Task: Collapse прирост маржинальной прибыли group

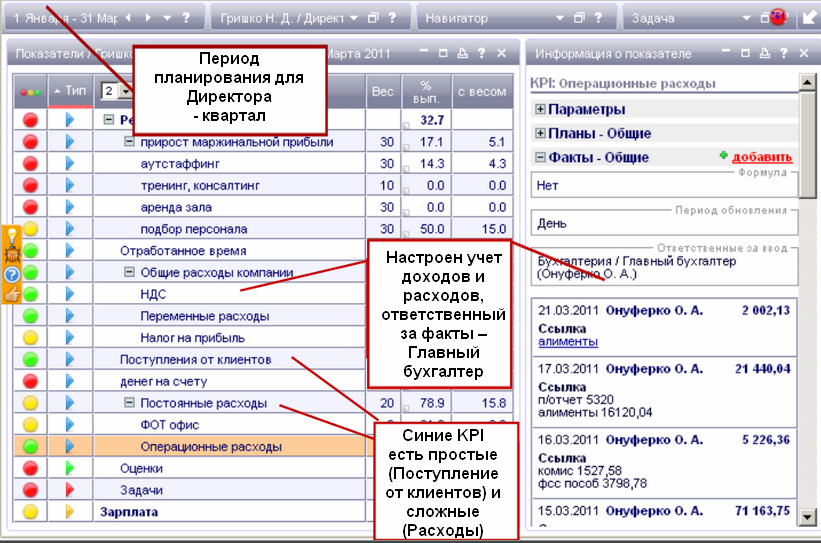Action: coord(129,141)
